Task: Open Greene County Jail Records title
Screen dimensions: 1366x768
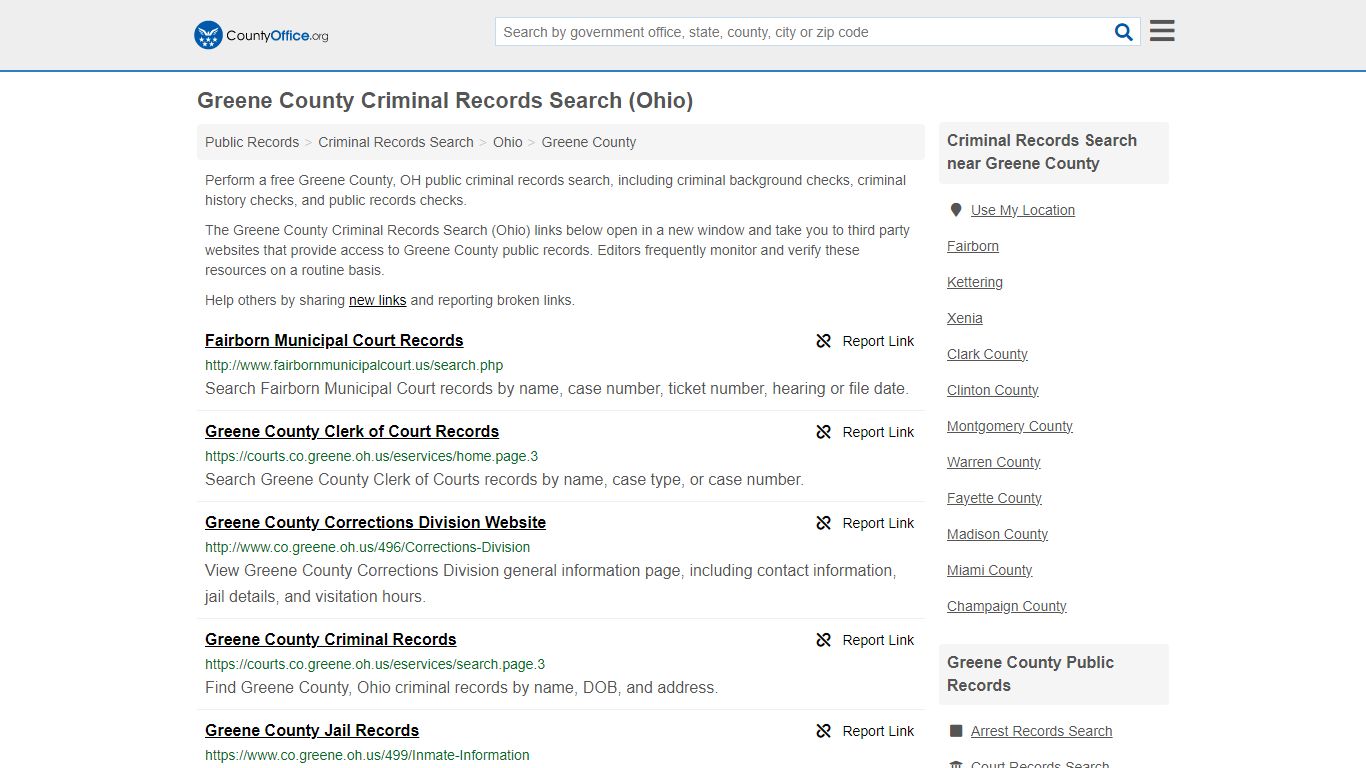Action: tap(312, 730)
